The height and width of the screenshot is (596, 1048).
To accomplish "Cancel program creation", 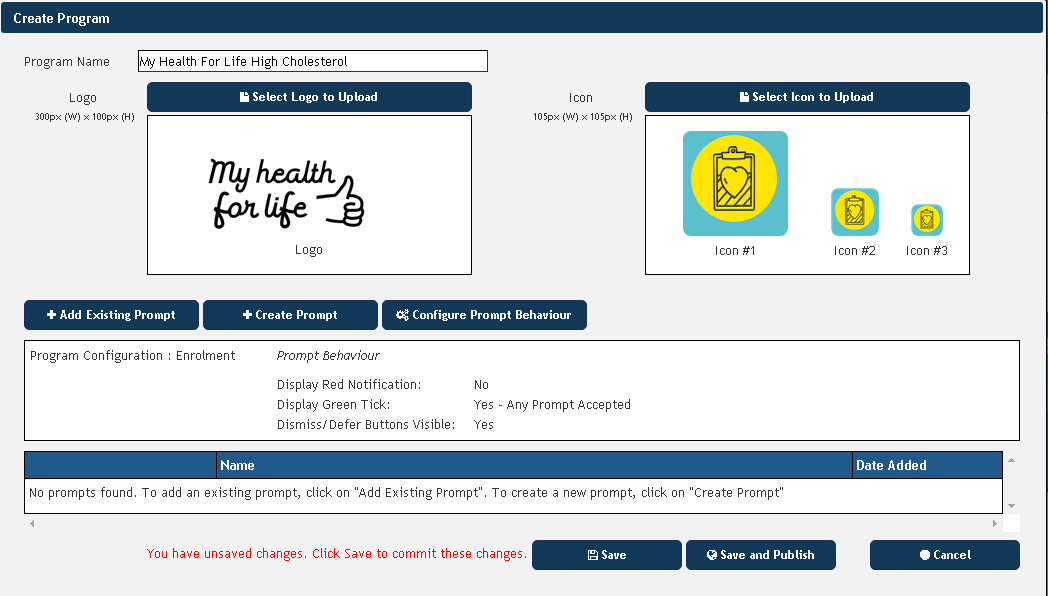I will point(945,555).
